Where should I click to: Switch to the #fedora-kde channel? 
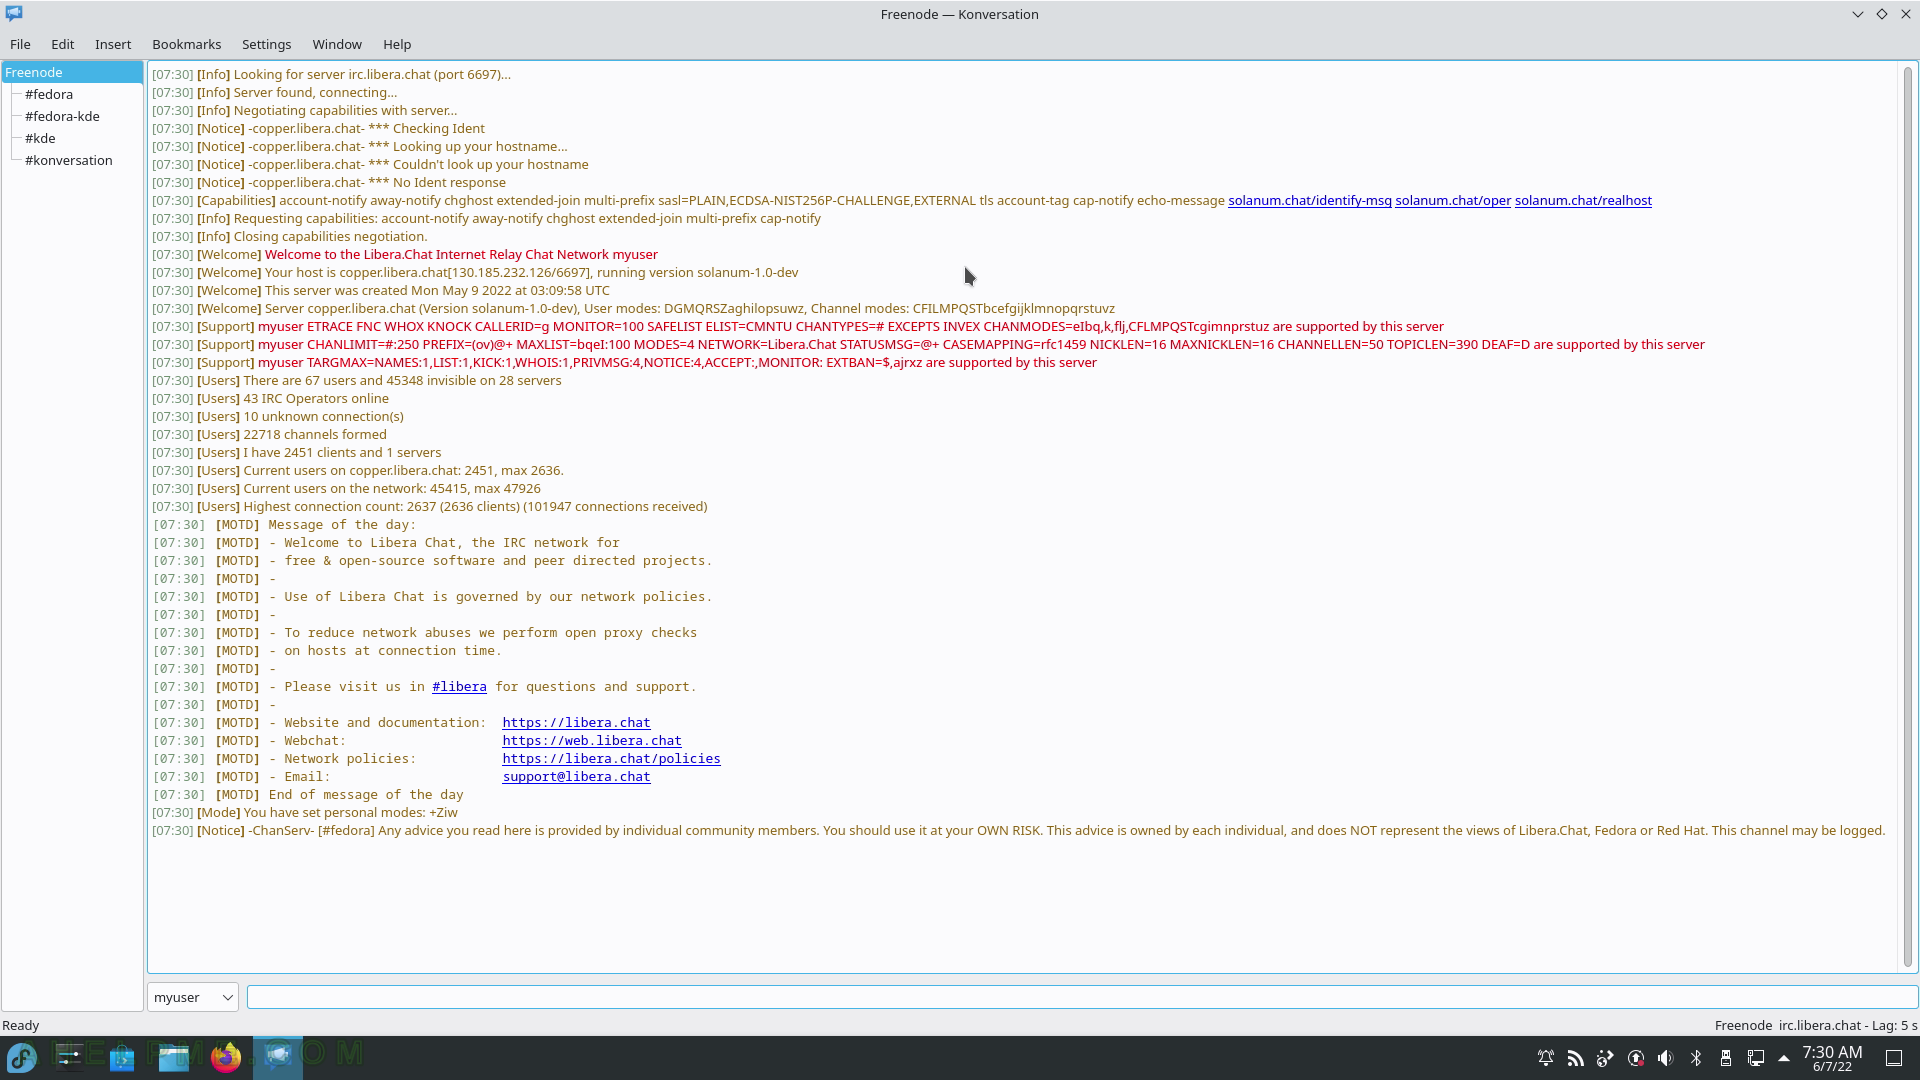tap(62, 116)
